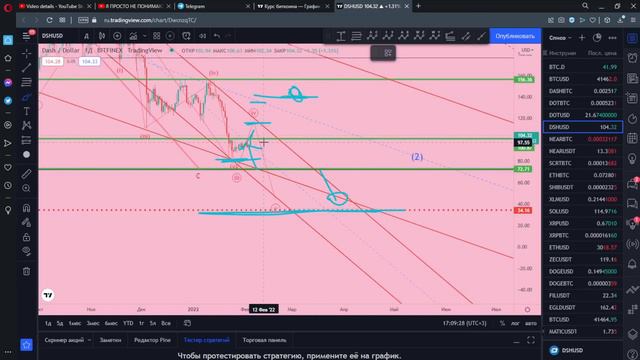
Task: Toggle the percent scale '%' option
Action: pos(502,323)
